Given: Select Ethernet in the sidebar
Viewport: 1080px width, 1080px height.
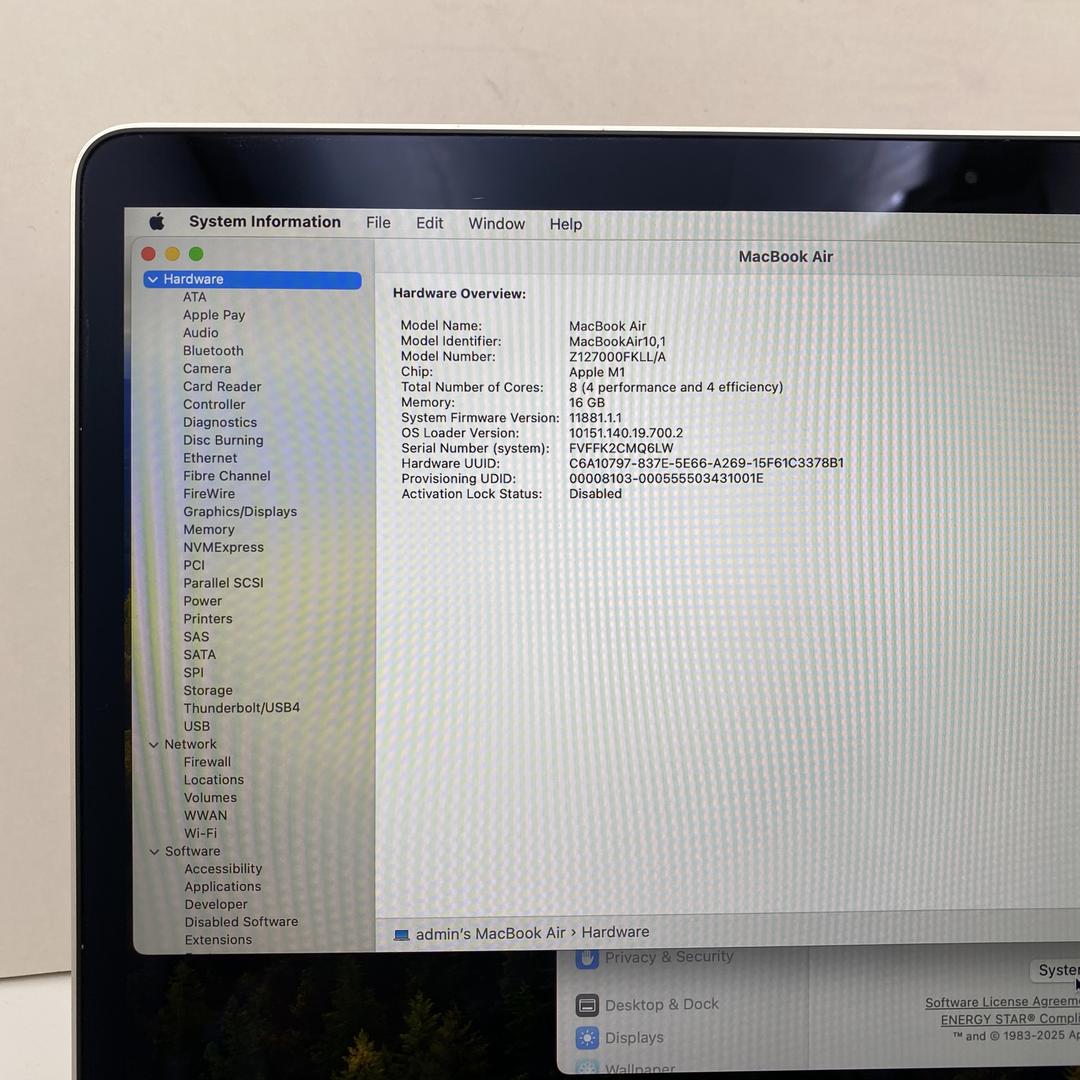Looking at the screenshot, I should click(210, 458).
